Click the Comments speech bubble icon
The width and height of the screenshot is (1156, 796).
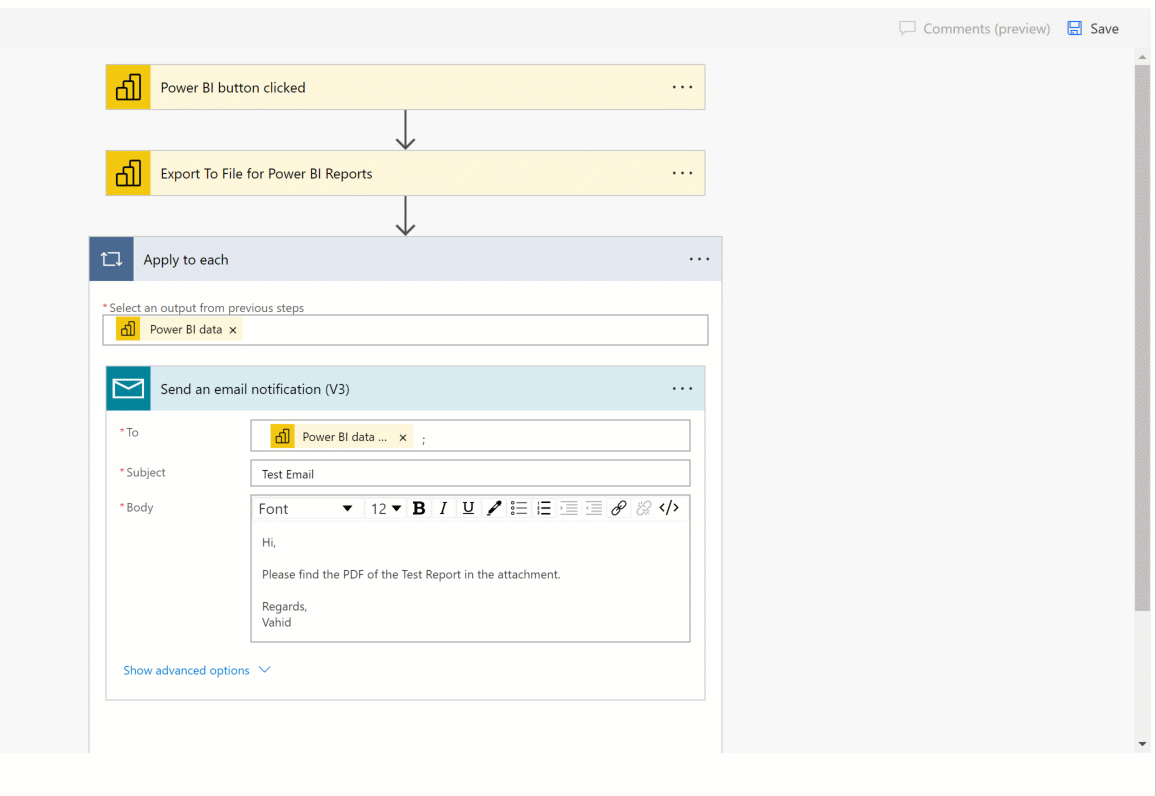click(908, 28)
